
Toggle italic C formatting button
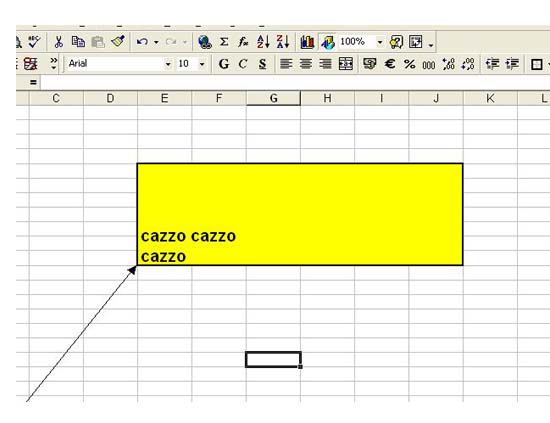[x=243, y=64]
